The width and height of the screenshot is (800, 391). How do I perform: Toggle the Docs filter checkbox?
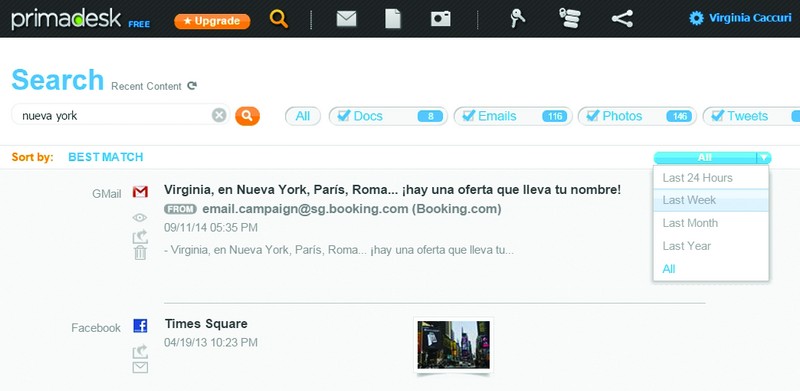pos(344,116)
